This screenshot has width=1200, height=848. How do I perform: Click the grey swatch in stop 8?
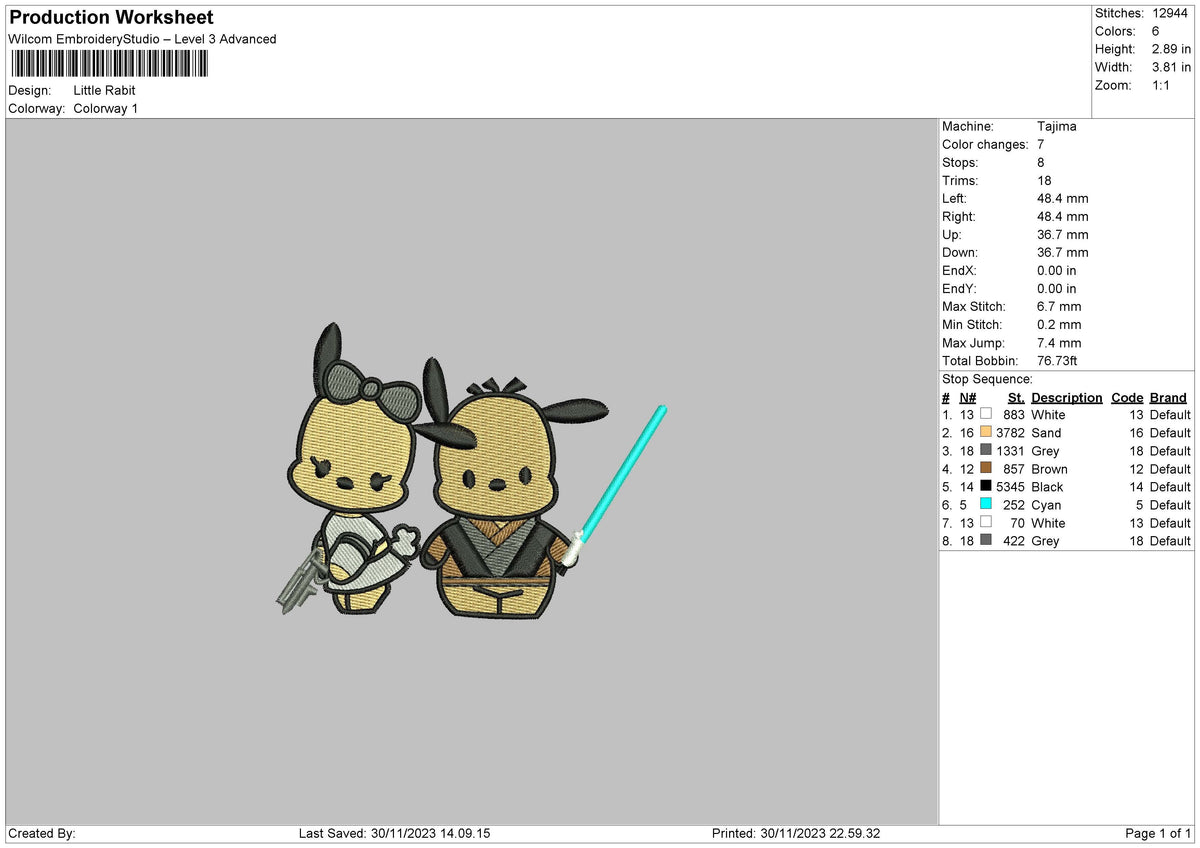pyautogui.click(x=986, y=540)
